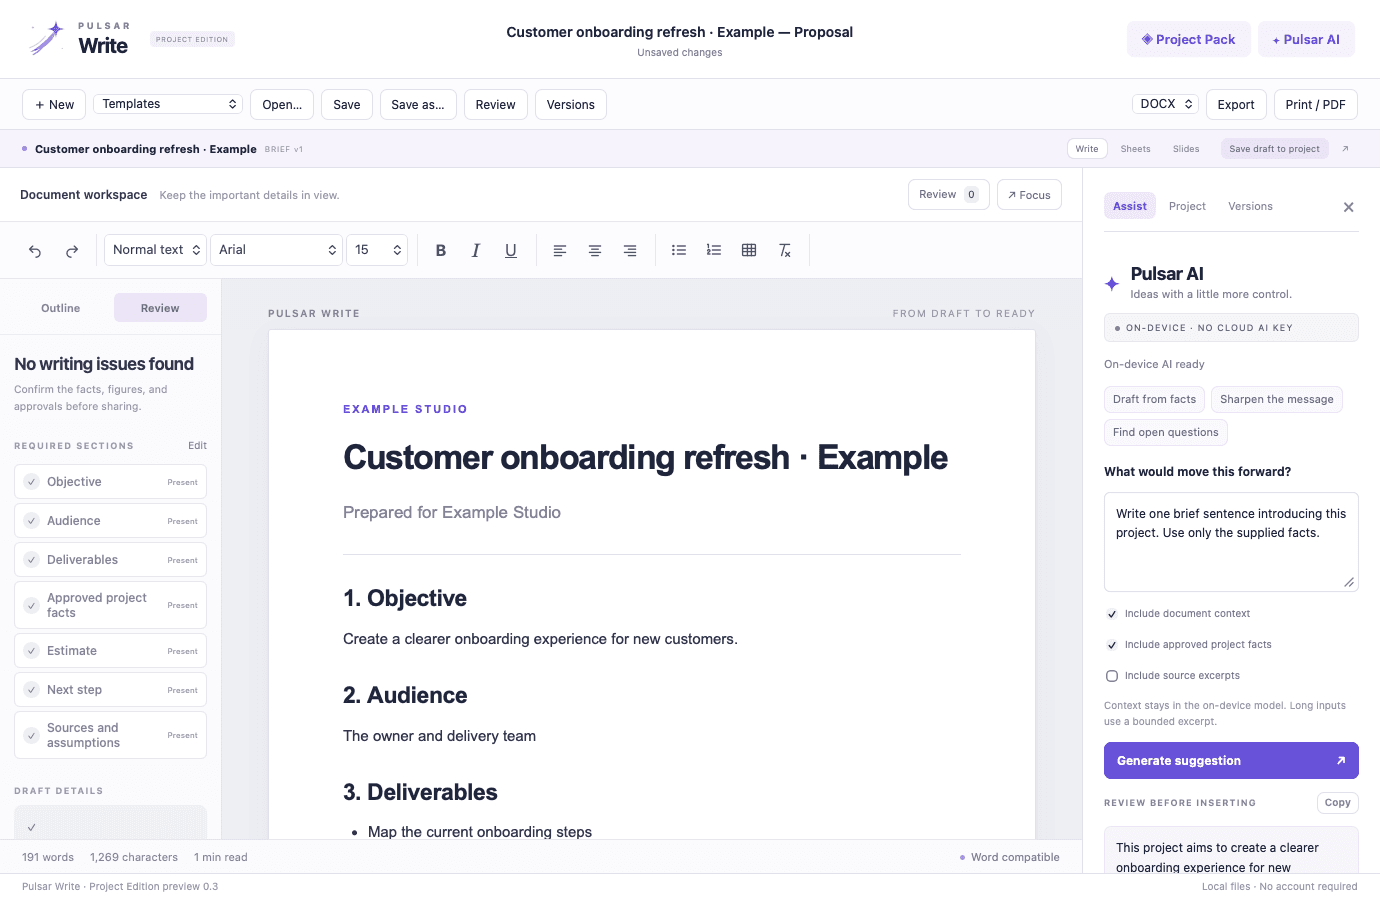1380x900 pixels.
Task: Insert a bulleted list
Action: pyautogui.click(x=679, y=250)
